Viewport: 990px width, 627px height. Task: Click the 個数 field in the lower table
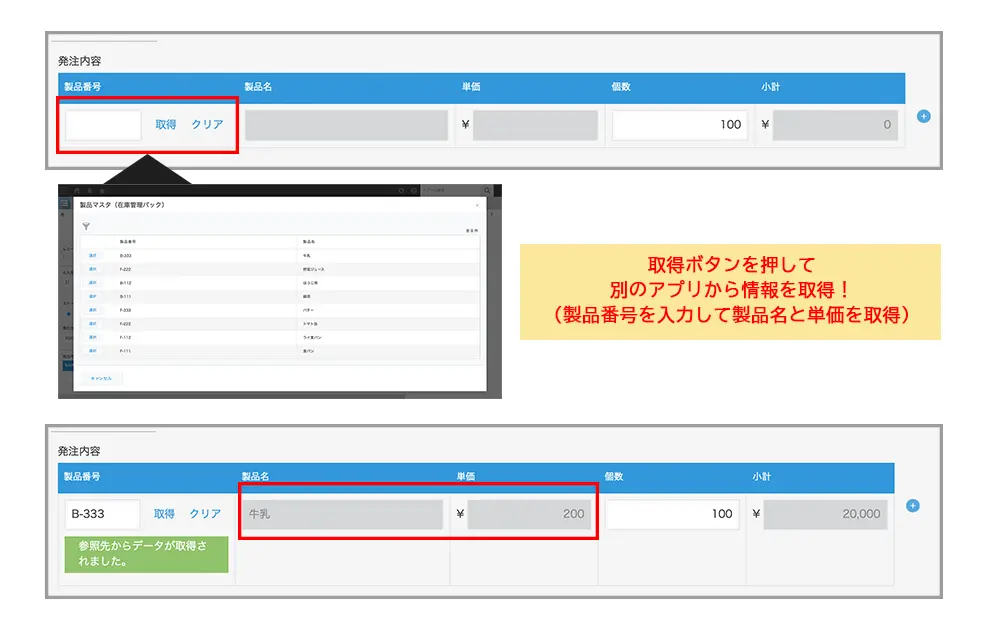672,514
